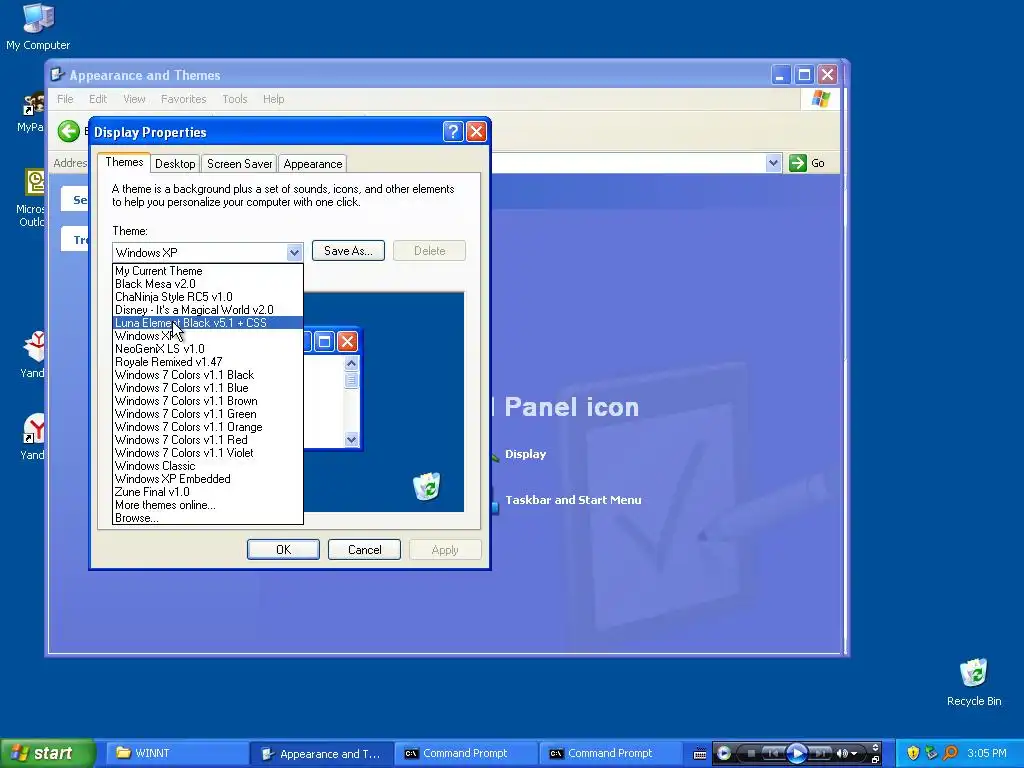Open Edit menu in Appearance and Themes window

tap(98, 99)
